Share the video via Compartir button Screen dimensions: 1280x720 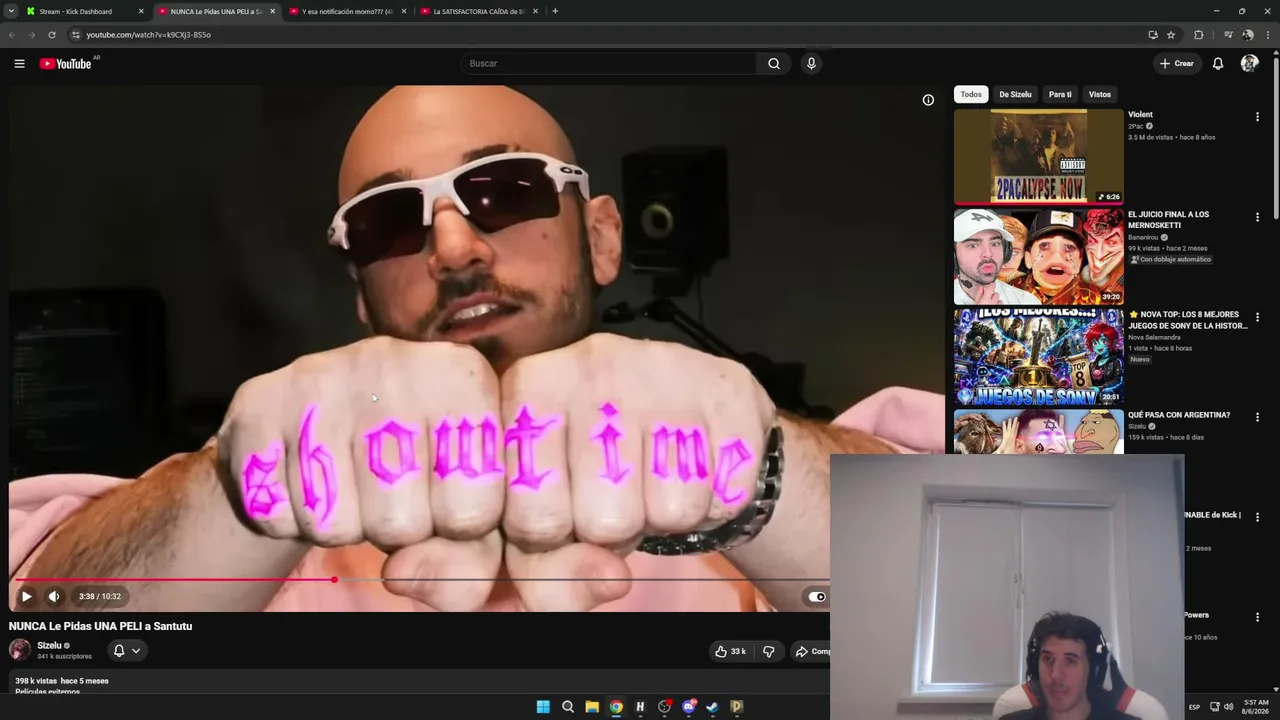(810, 651)
